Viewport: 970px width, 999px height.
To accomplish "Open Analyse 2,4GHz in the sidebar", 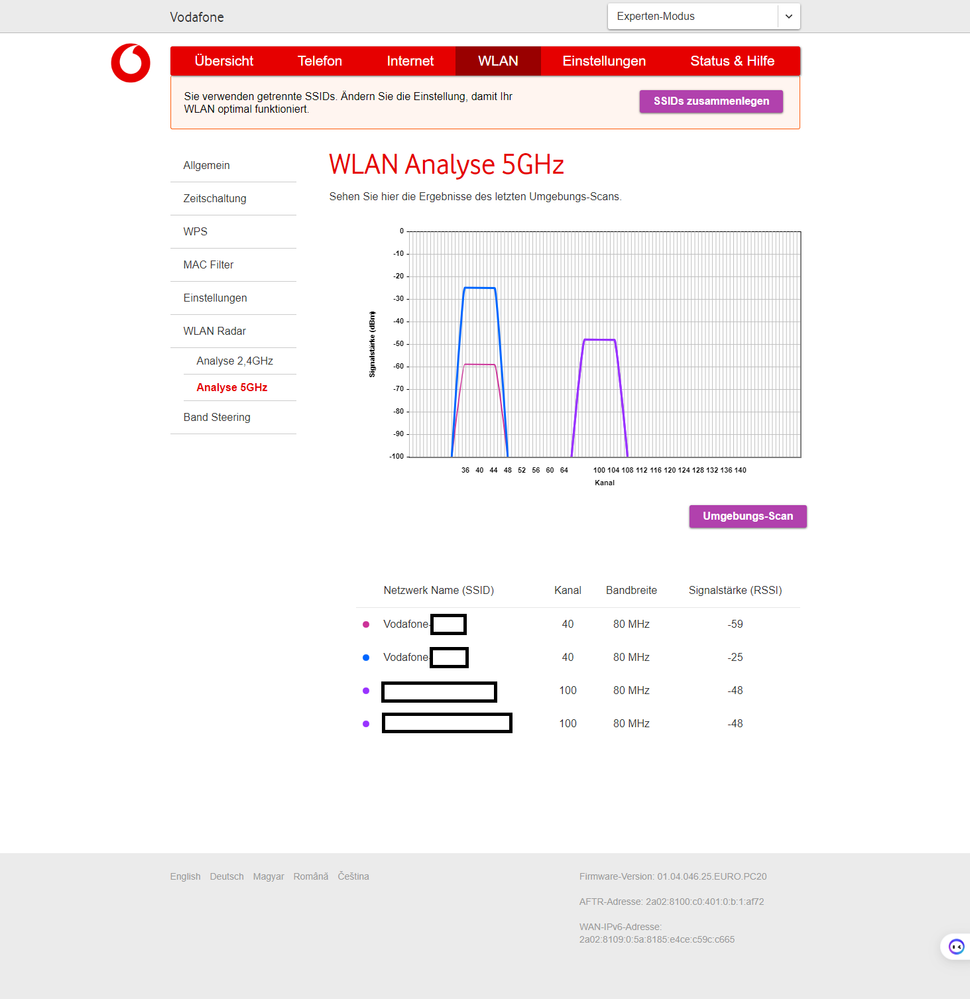I will click(232, 360).
